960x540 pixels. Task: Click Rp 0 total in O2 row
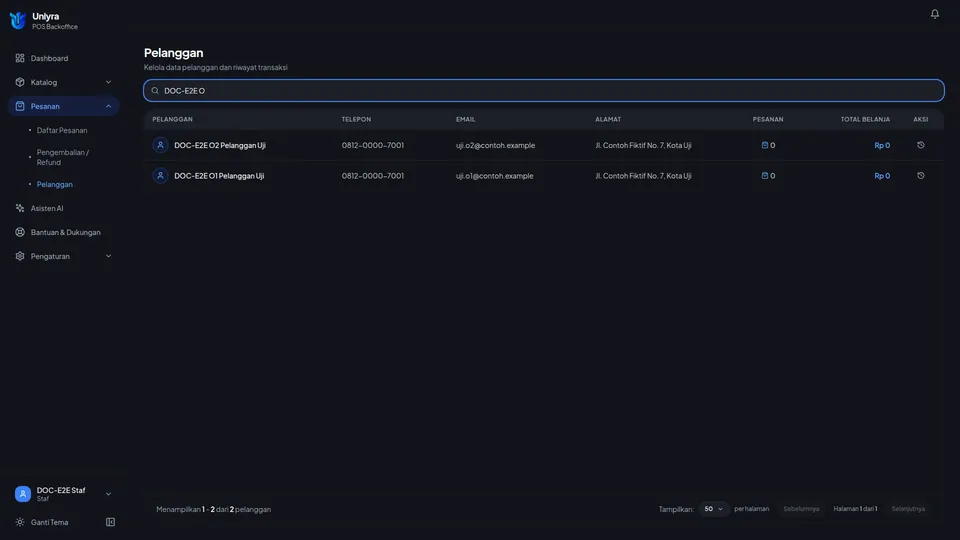tap(882, 145)
